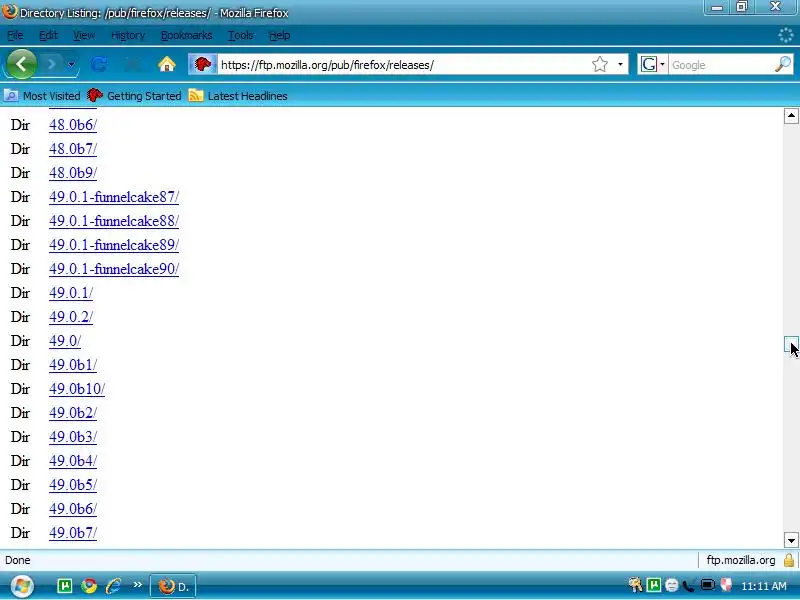This screenshot has height=600, width=800.
Task: Open the 48.0b9/ directory link
Action: [x=73, y=173]
